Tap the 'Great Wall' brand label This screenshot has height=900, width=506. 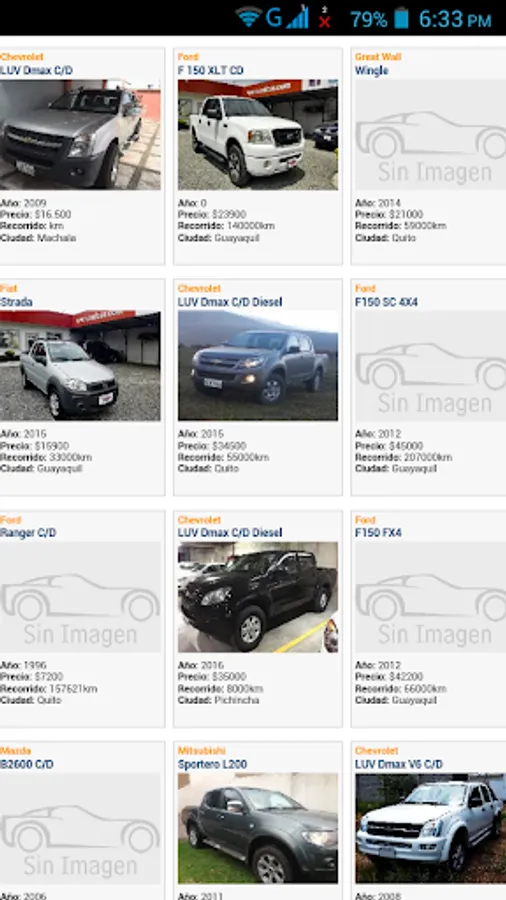coord(378,57)
